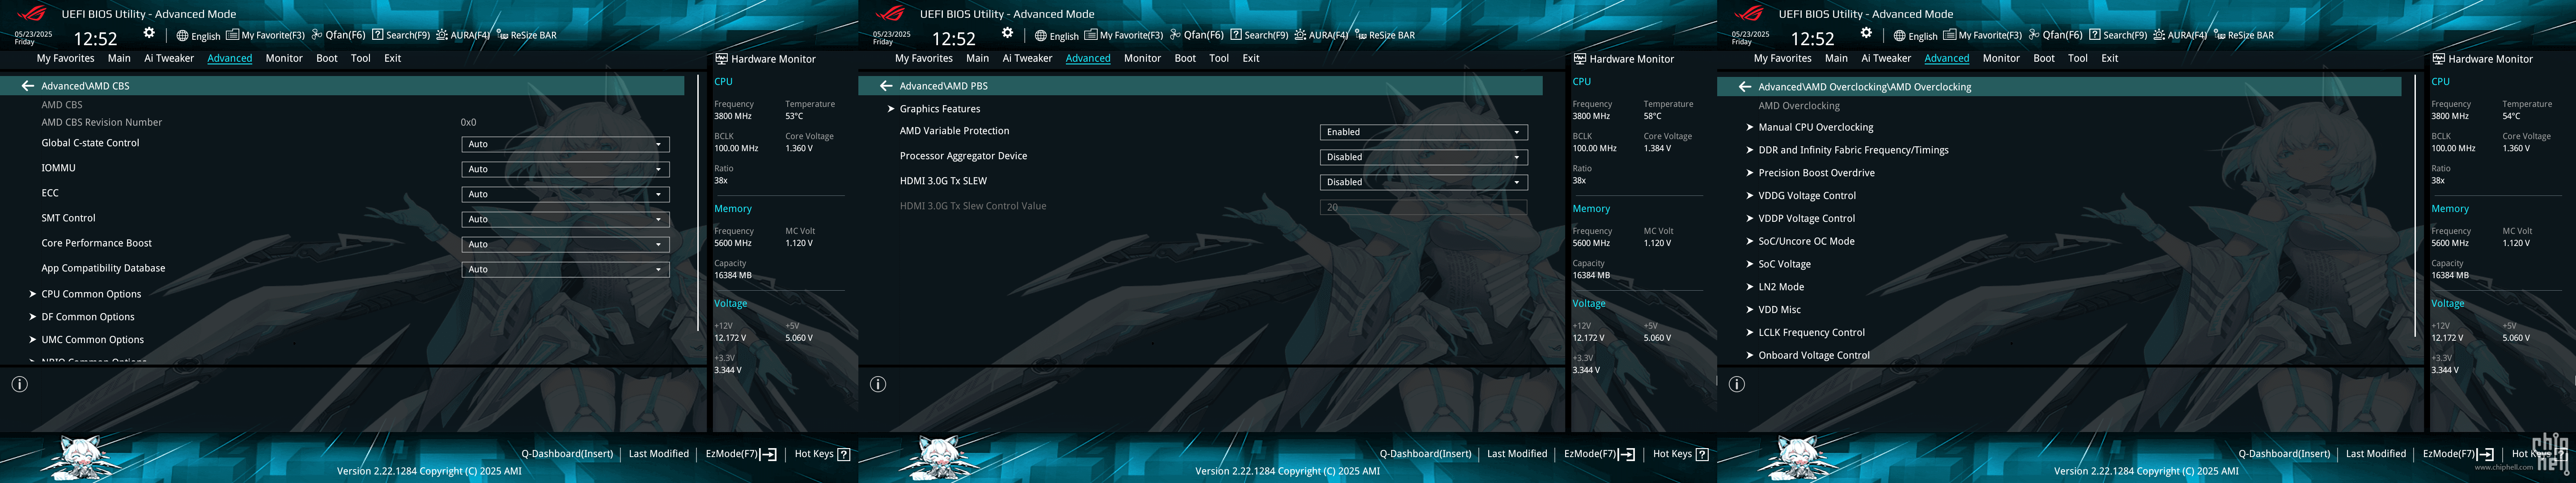Viewport: 2576px width, 483px height.
Task: Expand LCLK Frequency Control
Action: point(1811,332)
